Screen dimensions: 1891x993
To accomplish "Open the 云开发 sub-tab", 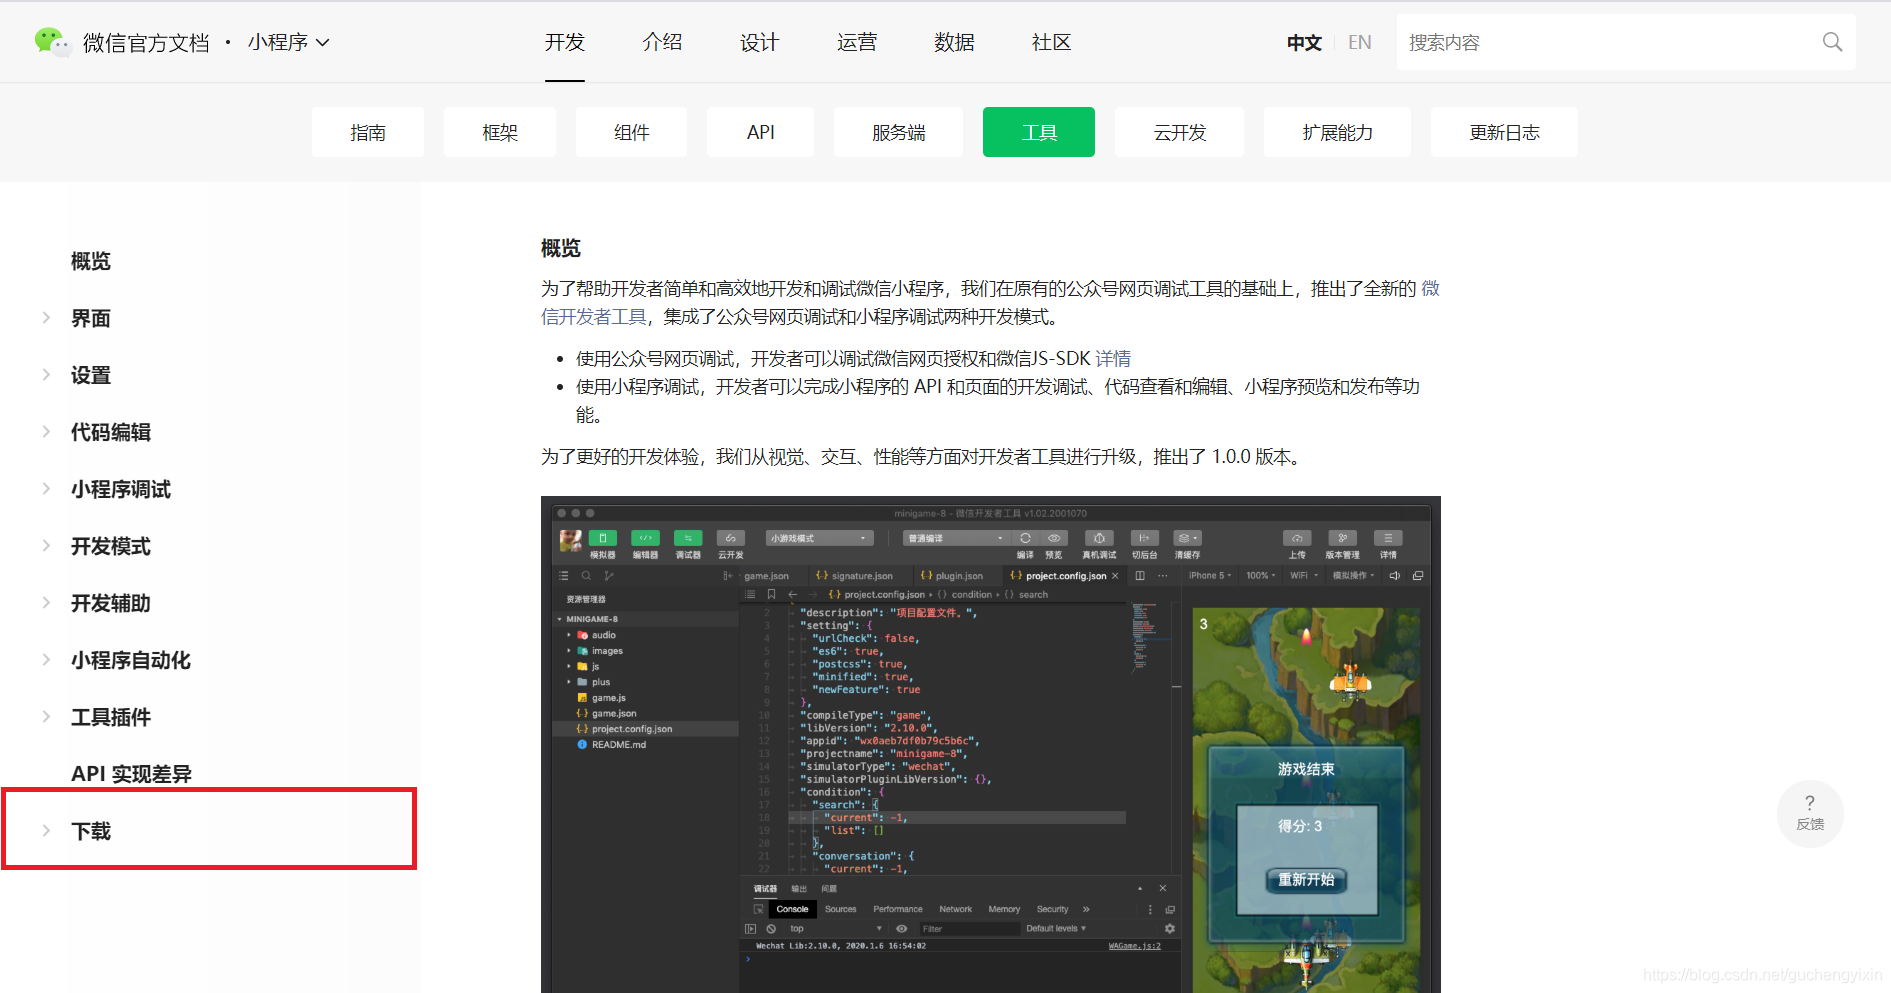I will [x=1180, y=132].
